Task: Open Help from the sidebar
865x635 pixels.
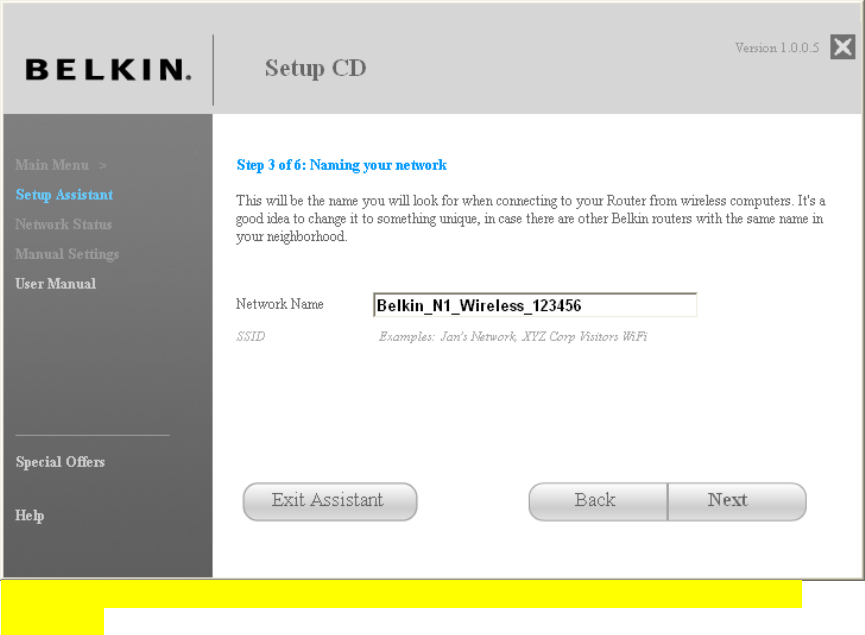Action: [x=30, y=515]
